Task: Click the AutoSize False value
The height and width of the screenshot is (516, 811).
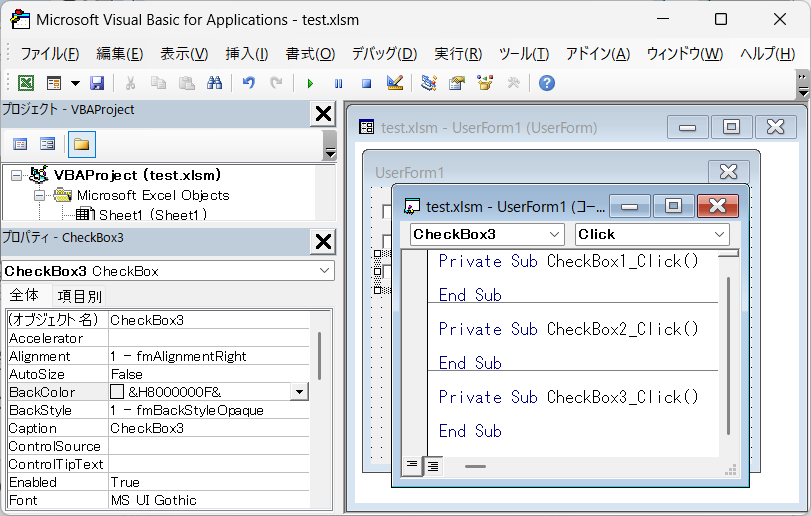Action: (x=209, y=374)
